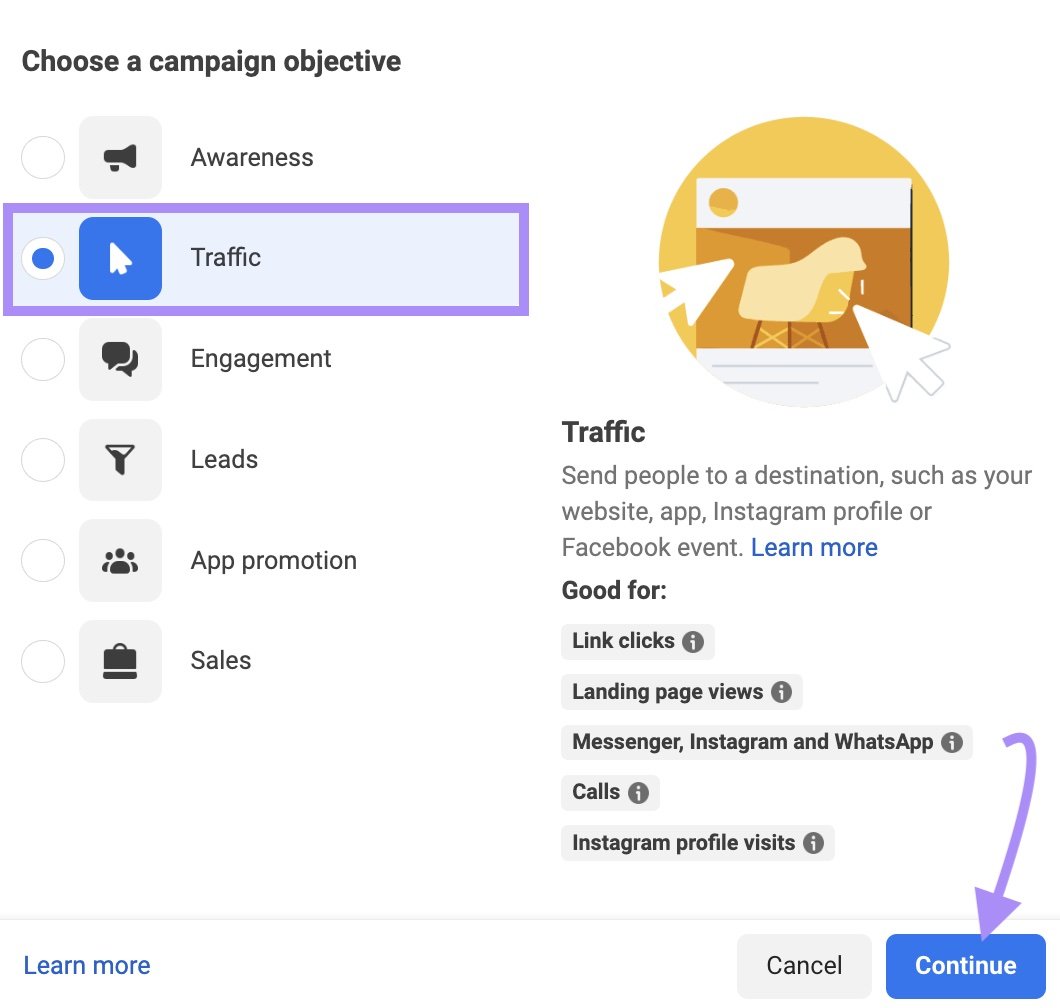Click the Sales briefcase icon
1060x1008 pixels.
tap(120, 661)
